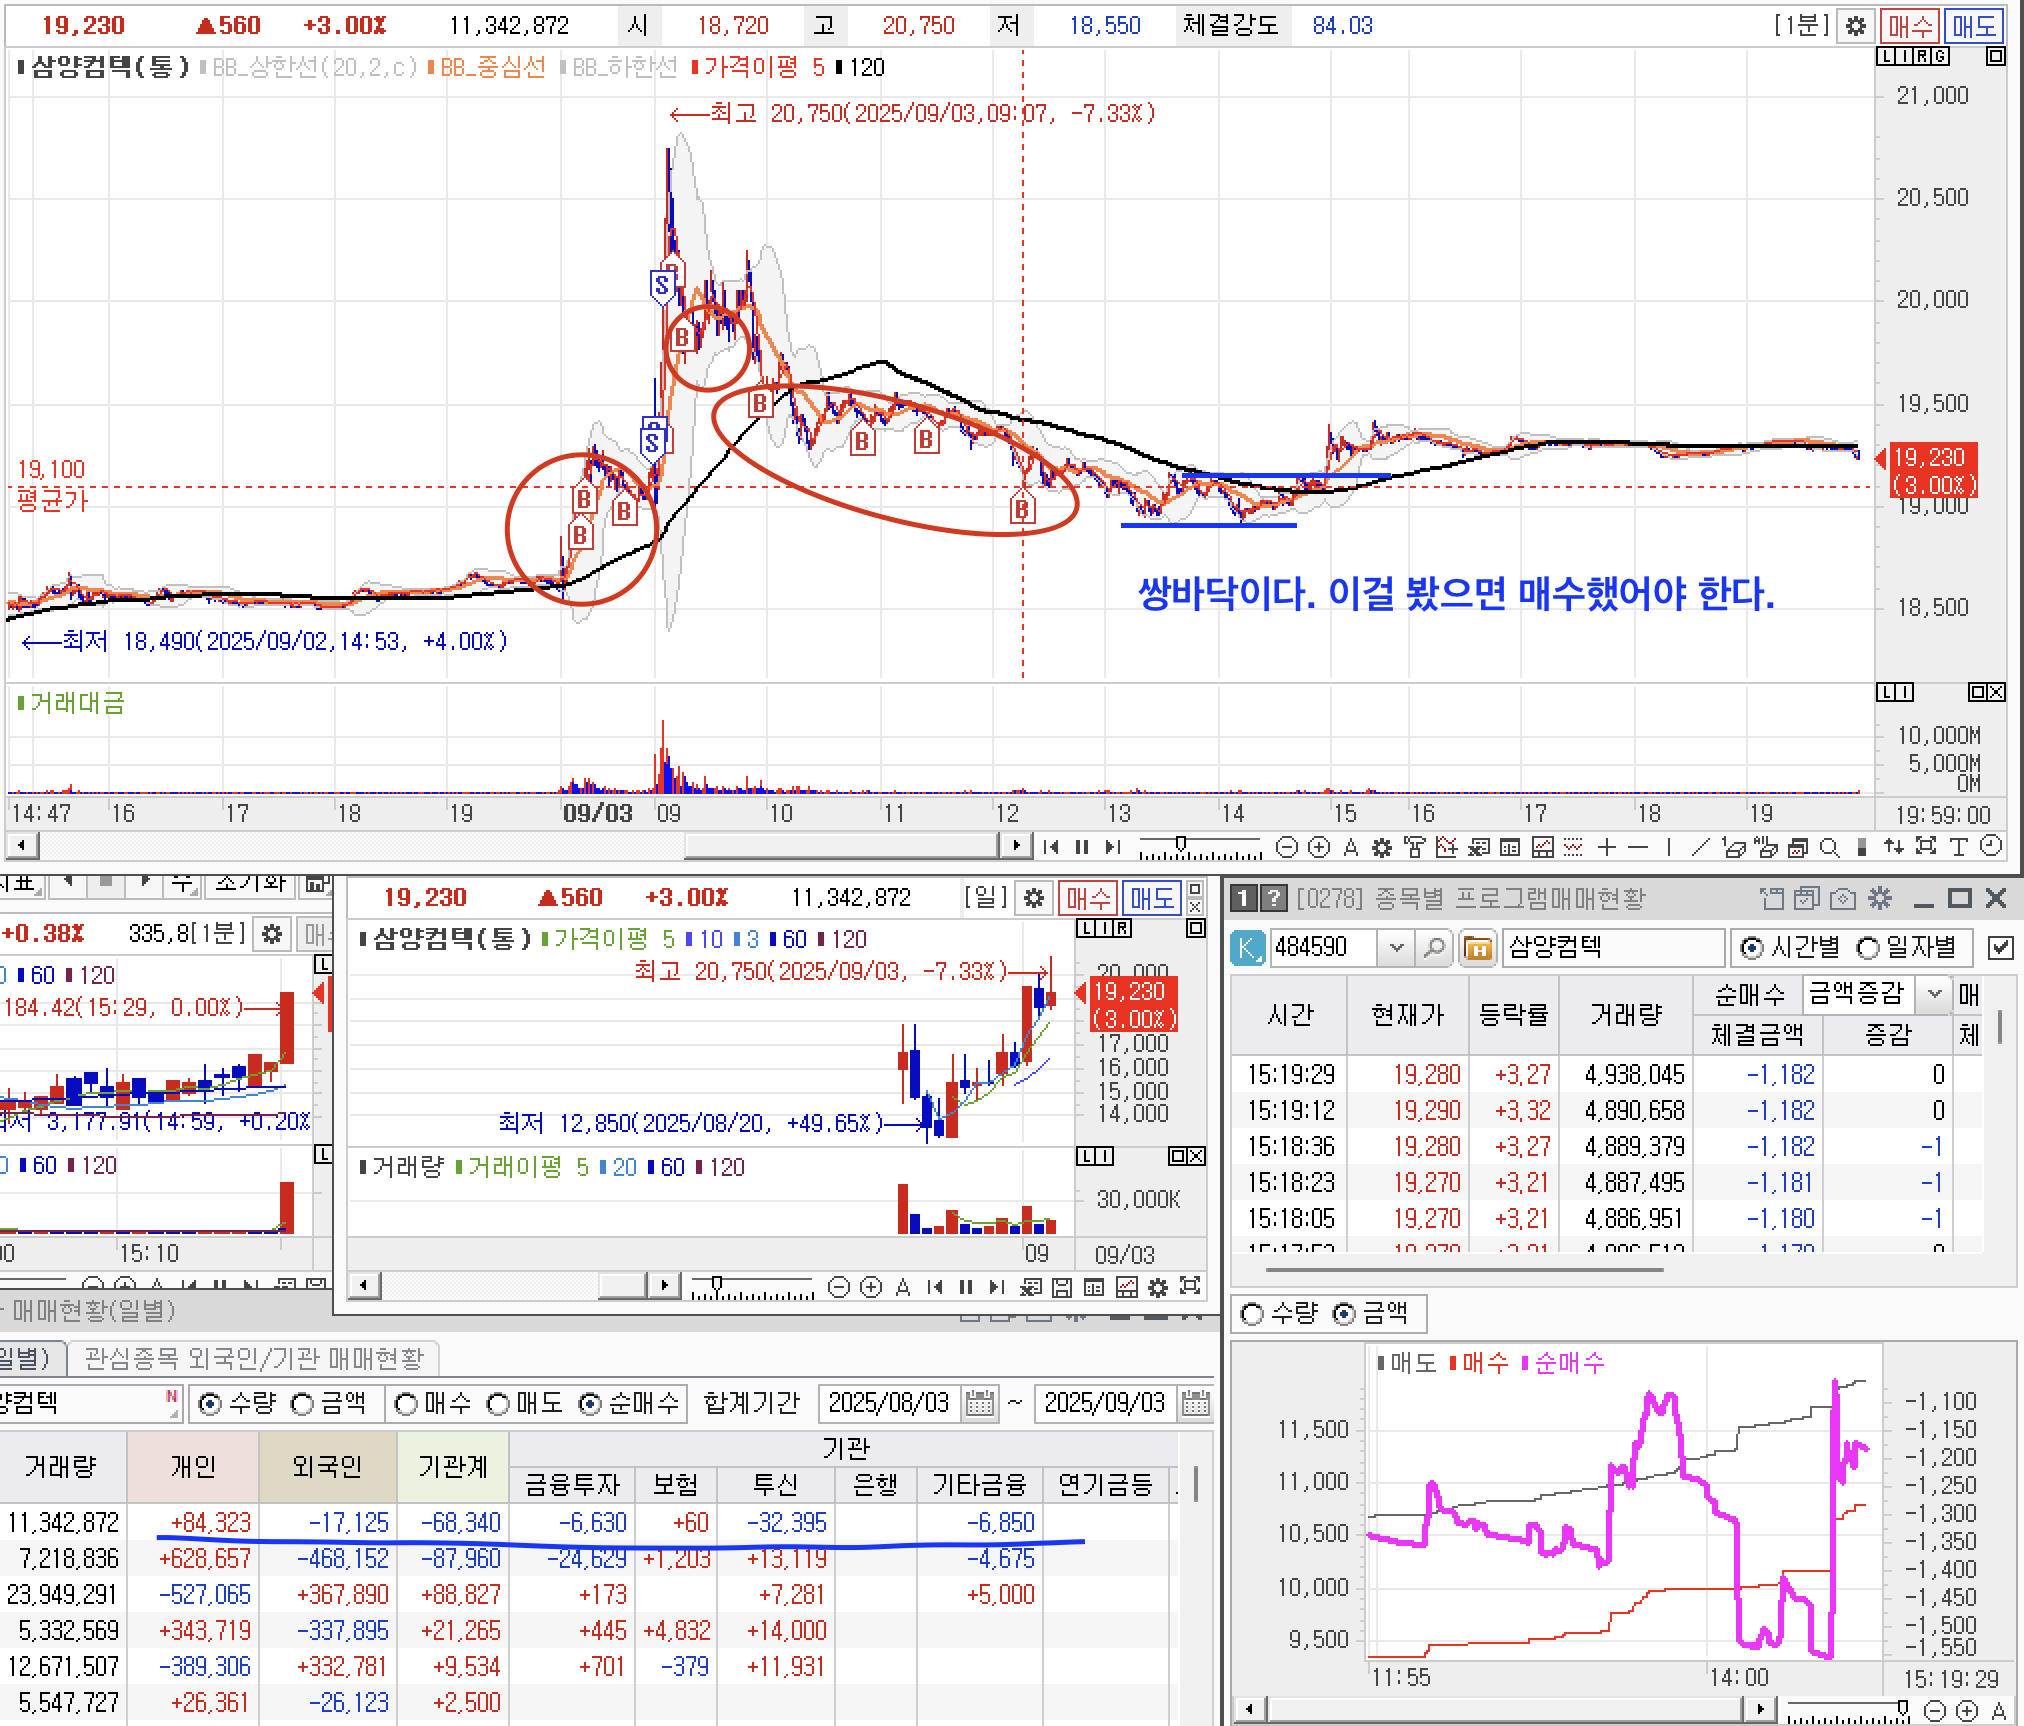Viewport: 2024px width, 1726px height.
Task: Click the camera capture icon in program trading window
Action: click(x=1843, y=898)
